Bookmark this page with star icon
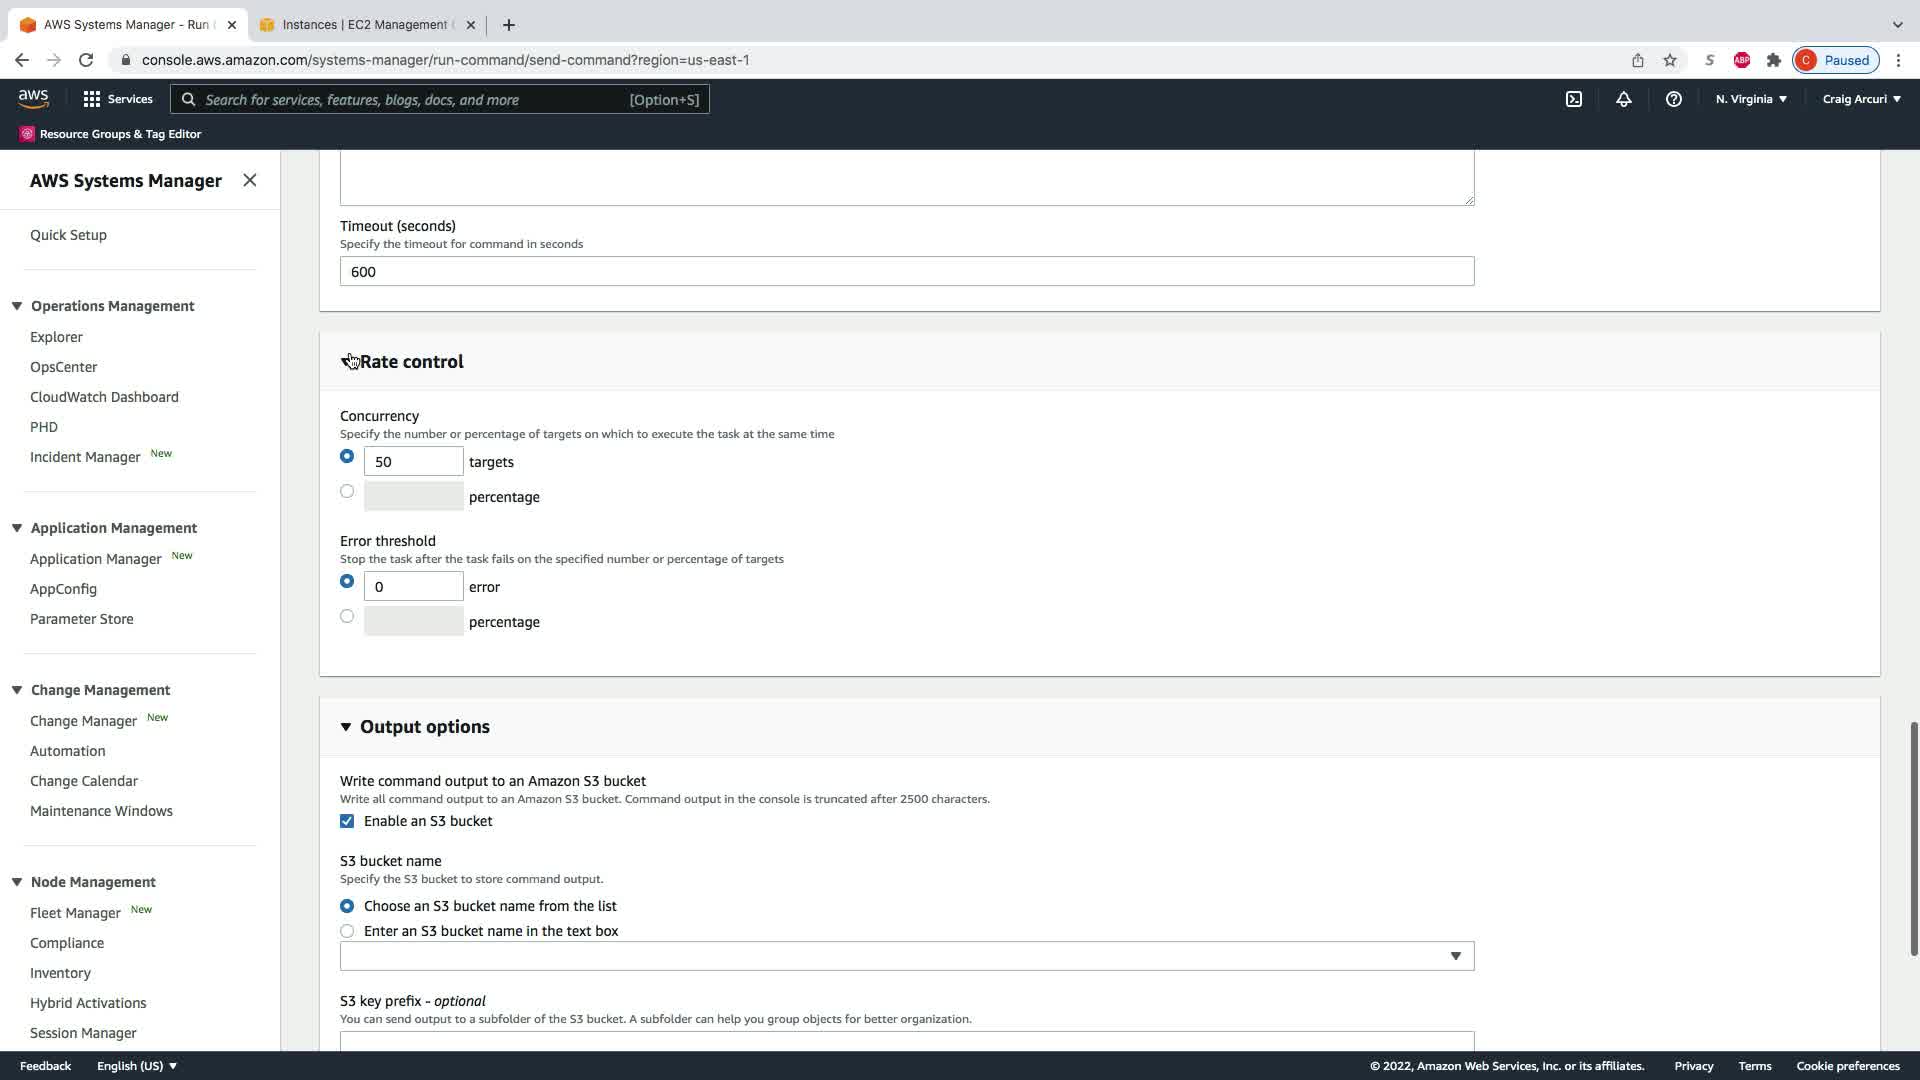 pyautogui.click(x=1670, y=60)
